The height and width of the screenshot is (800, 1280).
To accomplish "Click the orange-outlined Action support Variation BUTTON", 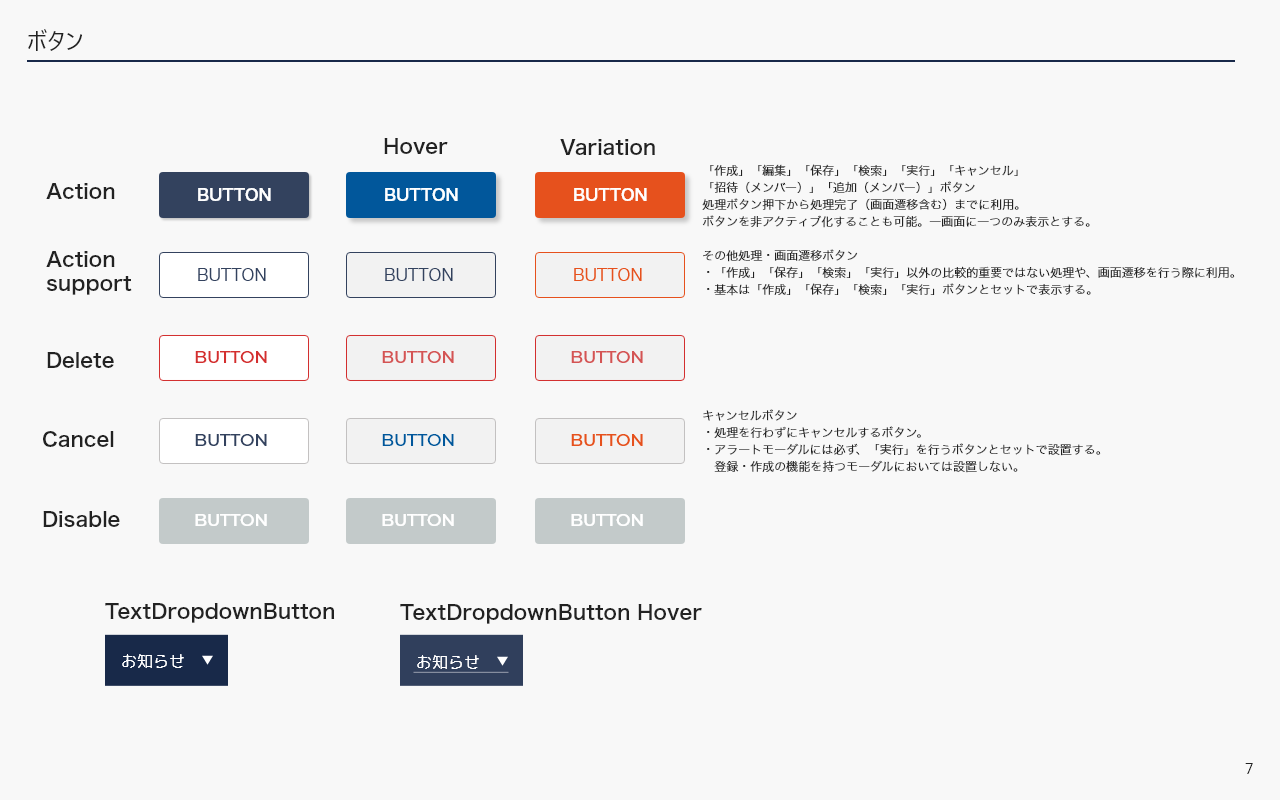I will (610, 275).
